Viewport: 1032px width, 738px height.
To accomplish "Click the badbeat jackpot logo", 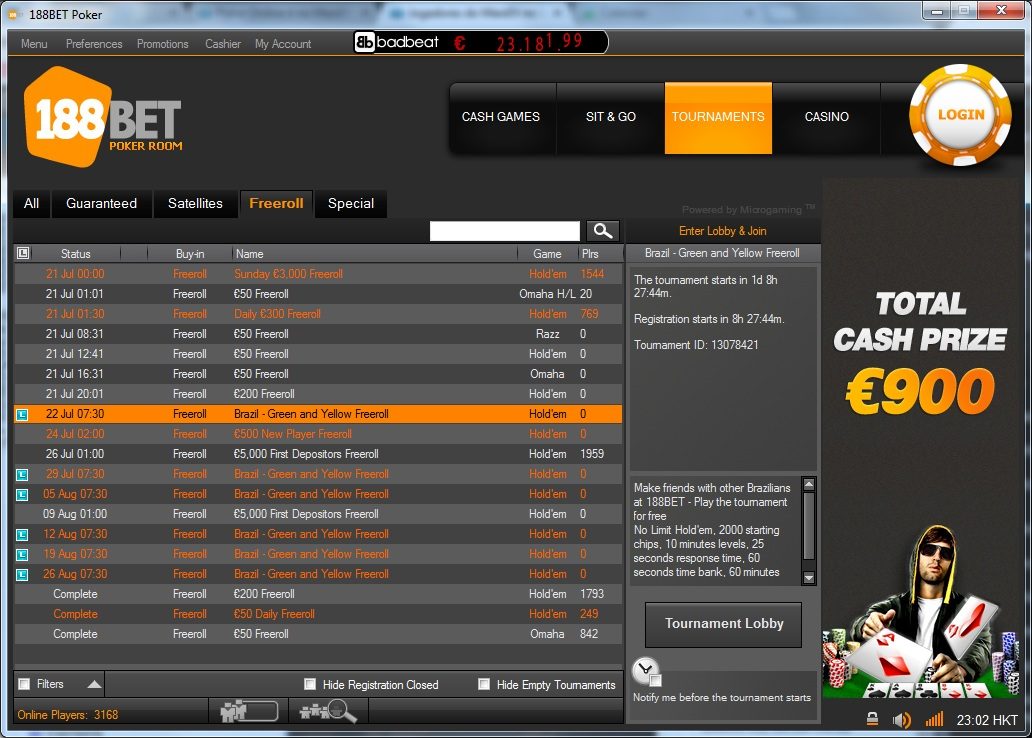I will tap(398, 42).
